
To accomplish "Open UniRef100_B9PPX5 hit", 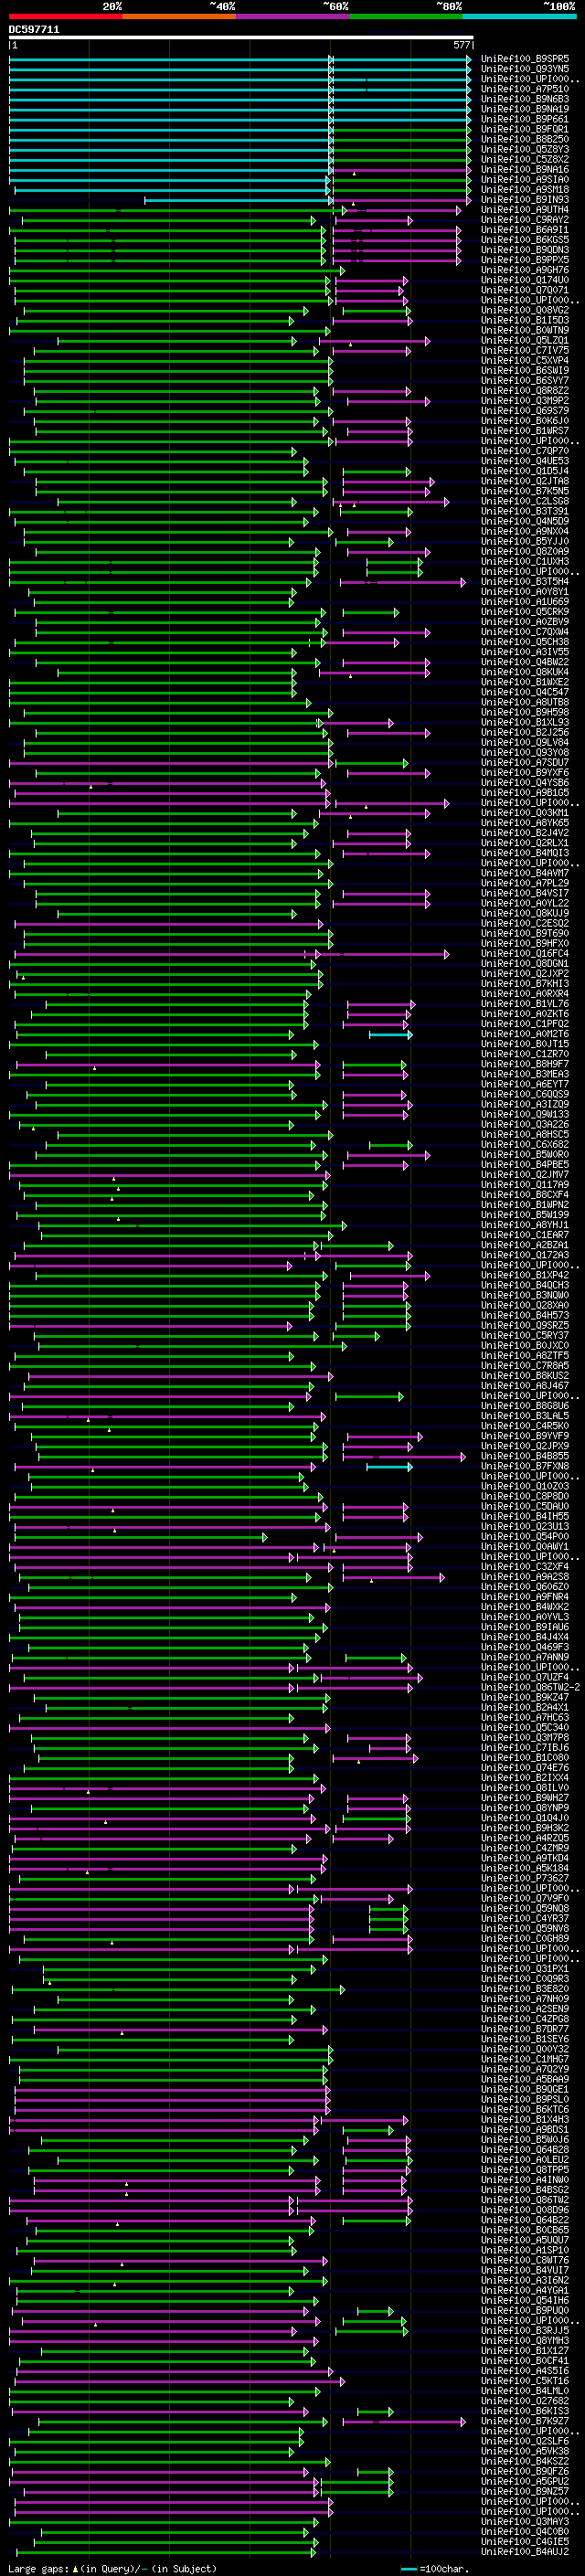I will click(x=525, y=260).
